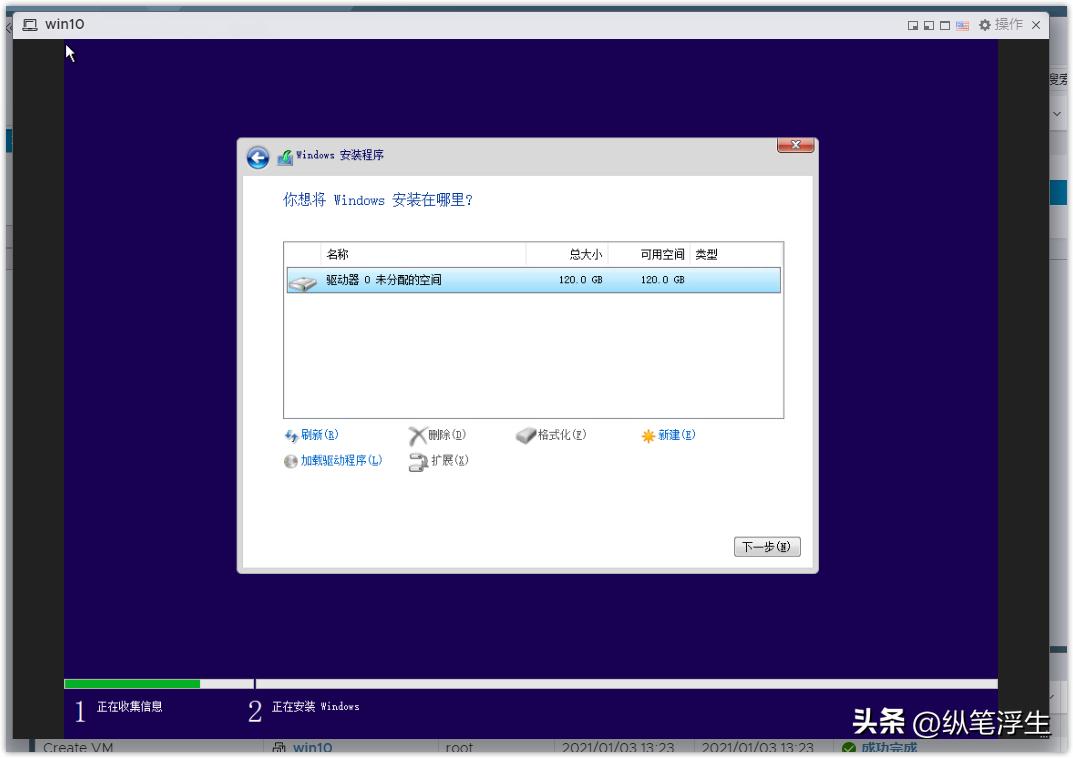
Task: Click the Windows Setup logo in title bar
Action: [287, 156]
